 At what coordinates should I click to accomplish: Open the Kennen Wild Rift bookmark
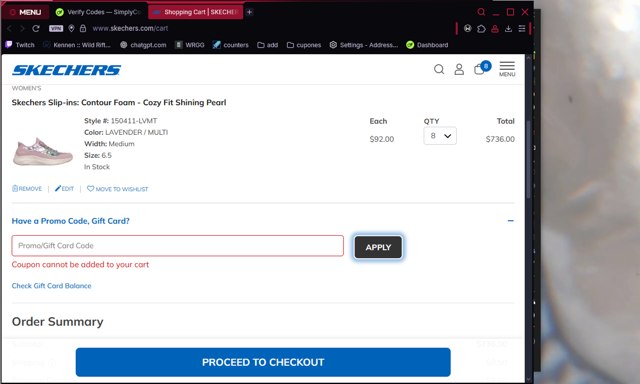point(77,45)
